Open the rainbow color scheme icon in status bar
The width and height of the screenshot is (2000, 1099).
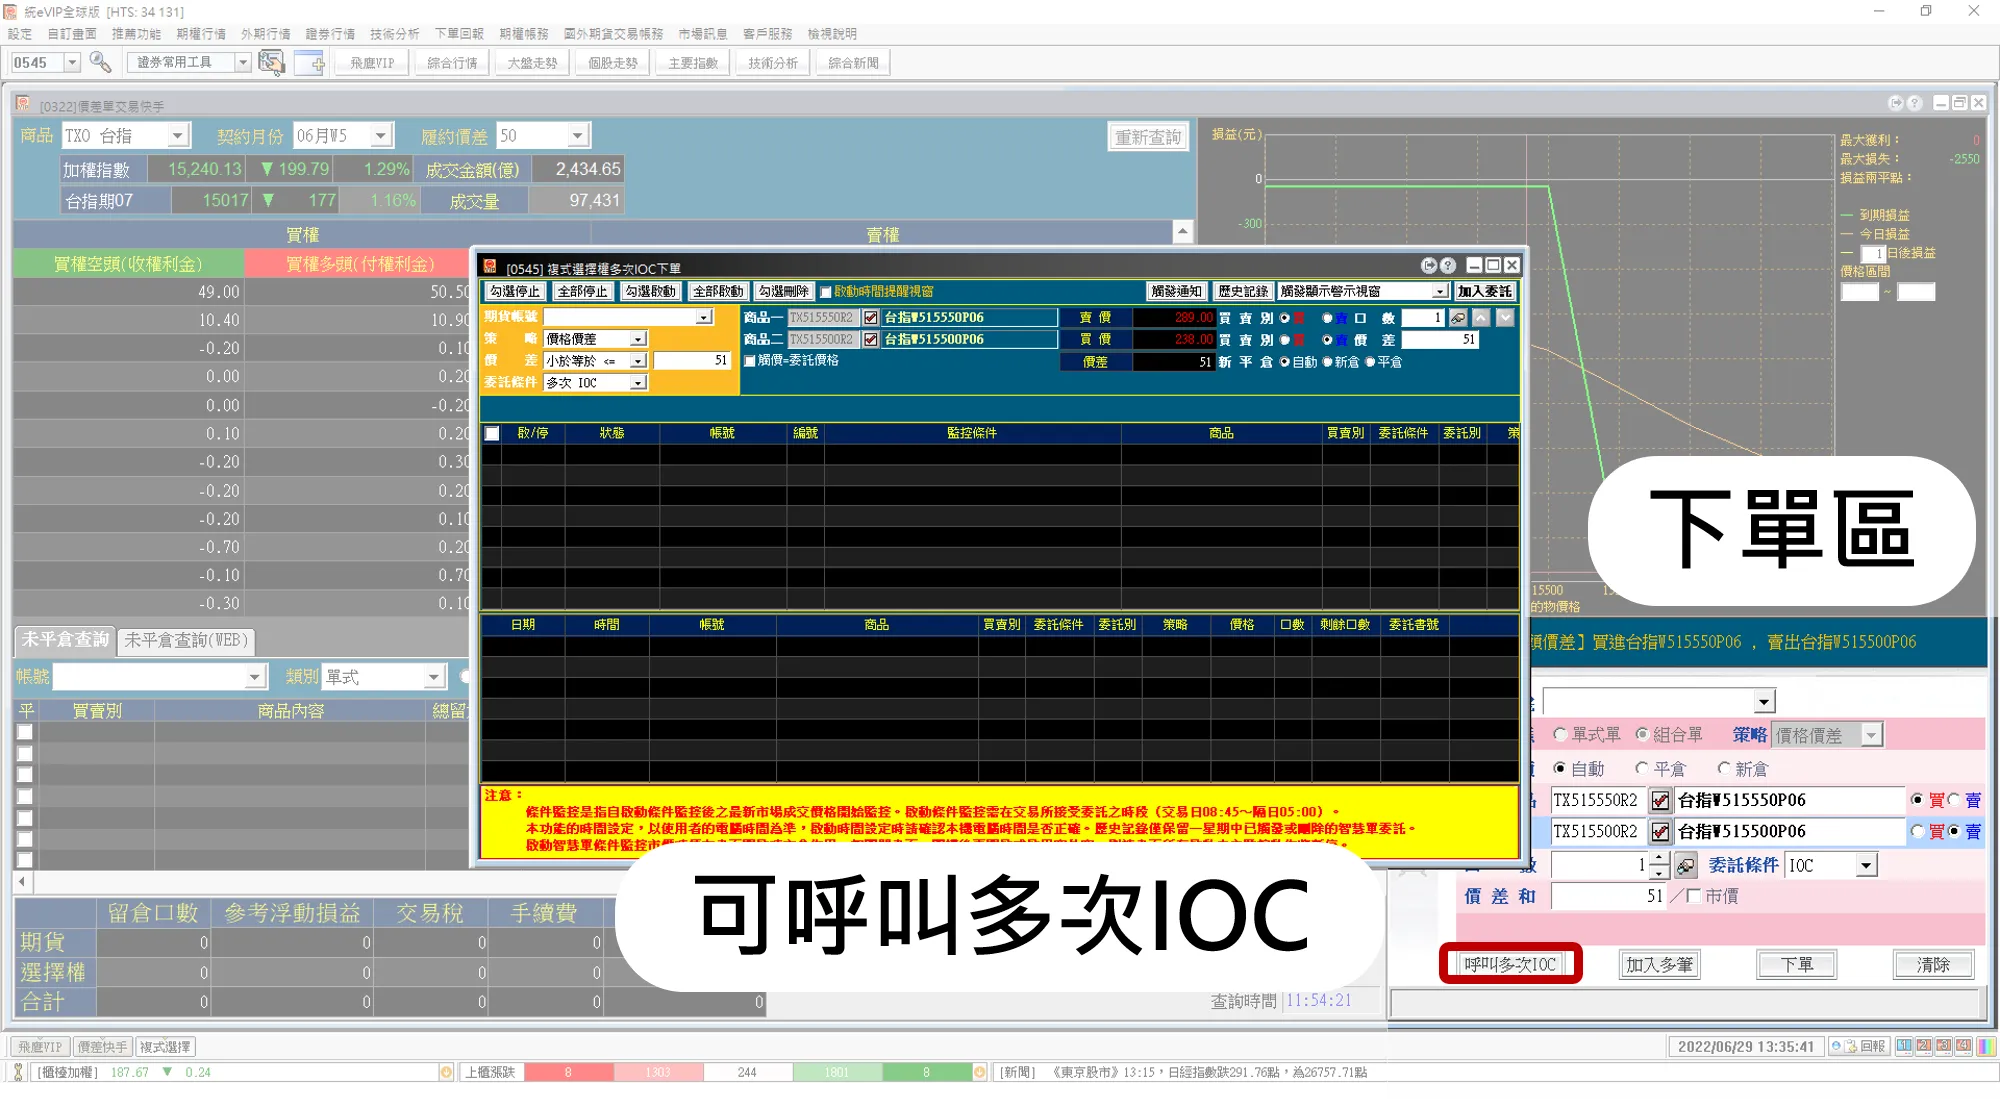click(x=1986, y=1046)
